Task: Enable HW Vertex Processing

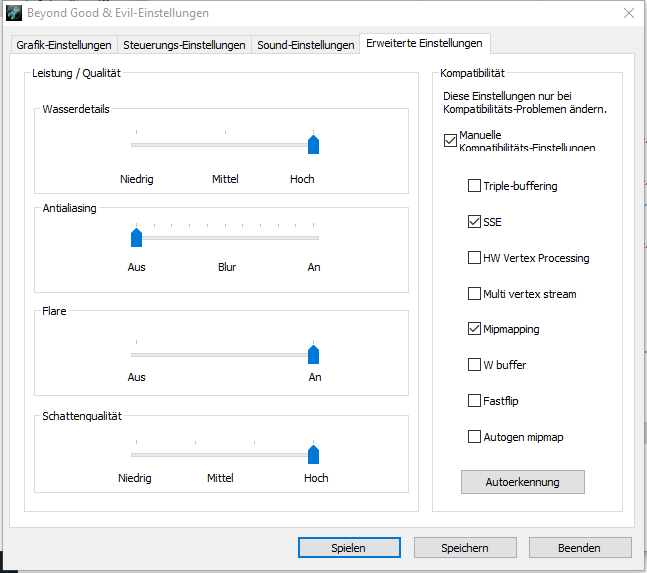Action: [x=474, y=257]
